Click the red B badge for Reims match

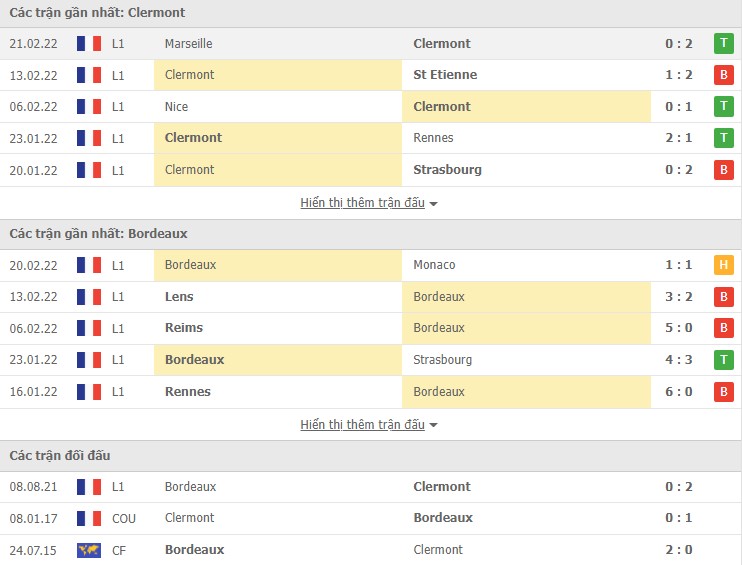[723, 328]
